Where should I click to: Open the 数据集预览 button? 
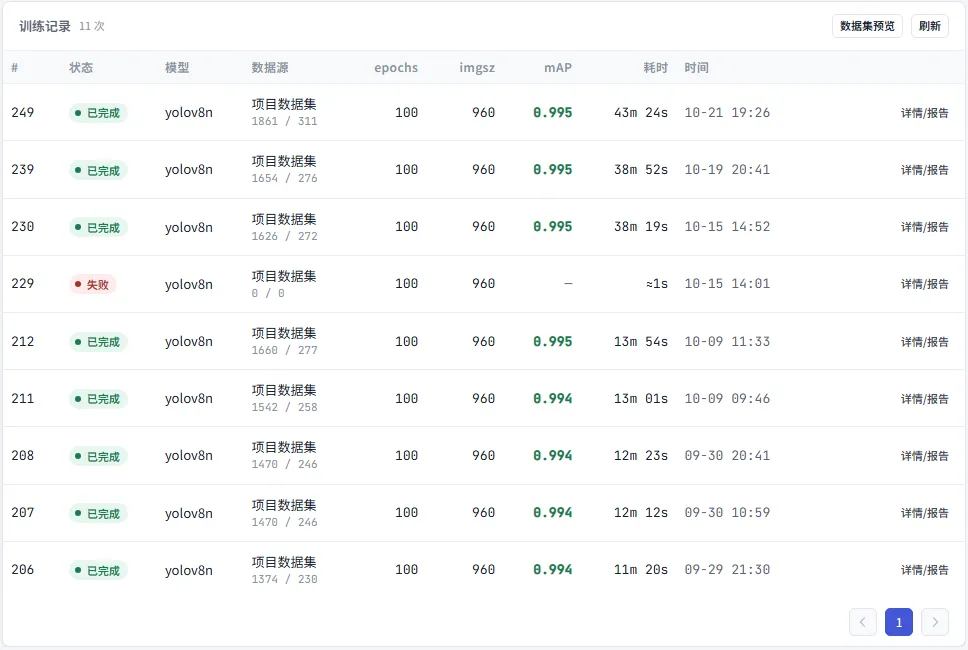pyautogui.click(x=867, y=26)
